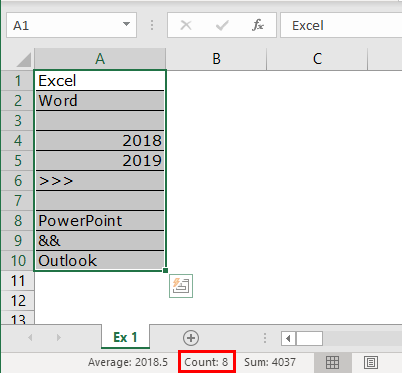Click the horizontal scrollbar left arrow
Image resolution: width=402 pixels, height=373 pixels.
pos(288,339)
